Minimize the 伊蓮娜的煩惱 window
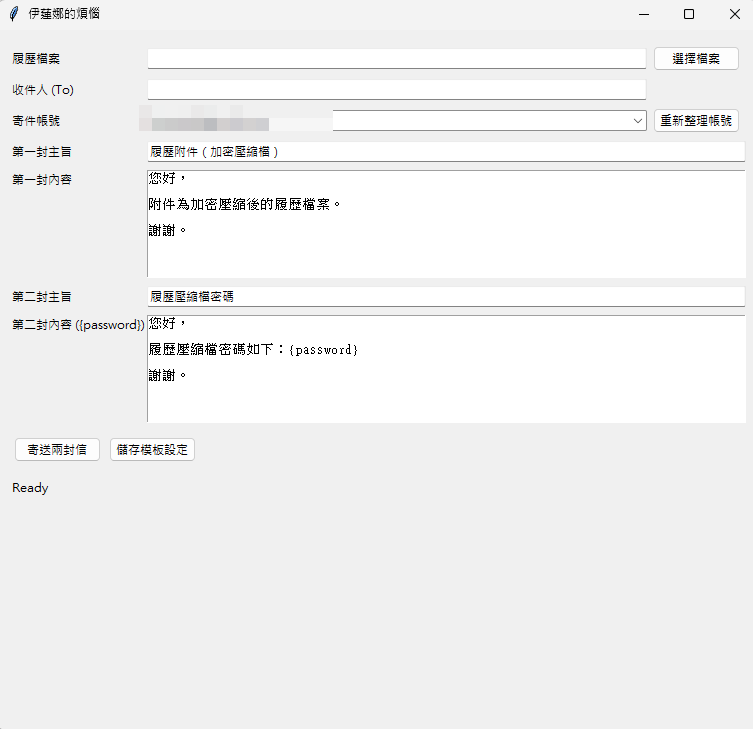The height and width of the screenshot is (729, 753). pyautogui.click(x=643, y=14)
